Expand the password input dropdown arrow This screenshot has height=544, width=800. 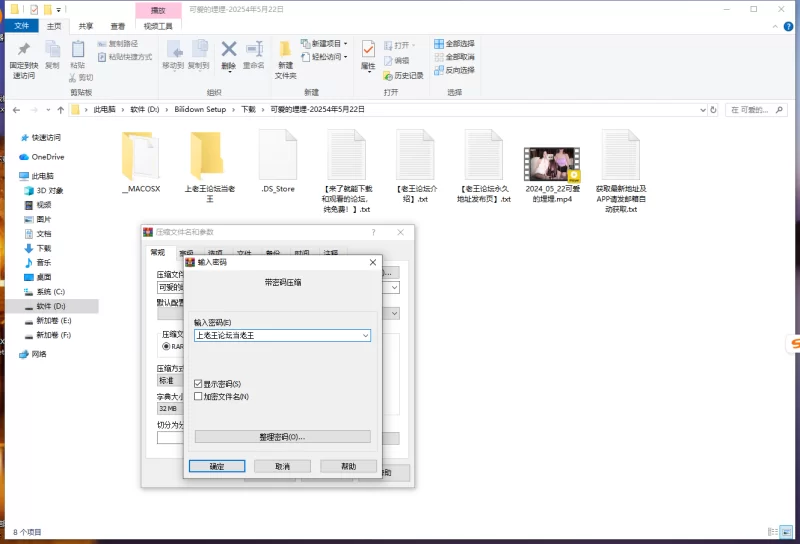pyautogui.click(x=366, y=336)
